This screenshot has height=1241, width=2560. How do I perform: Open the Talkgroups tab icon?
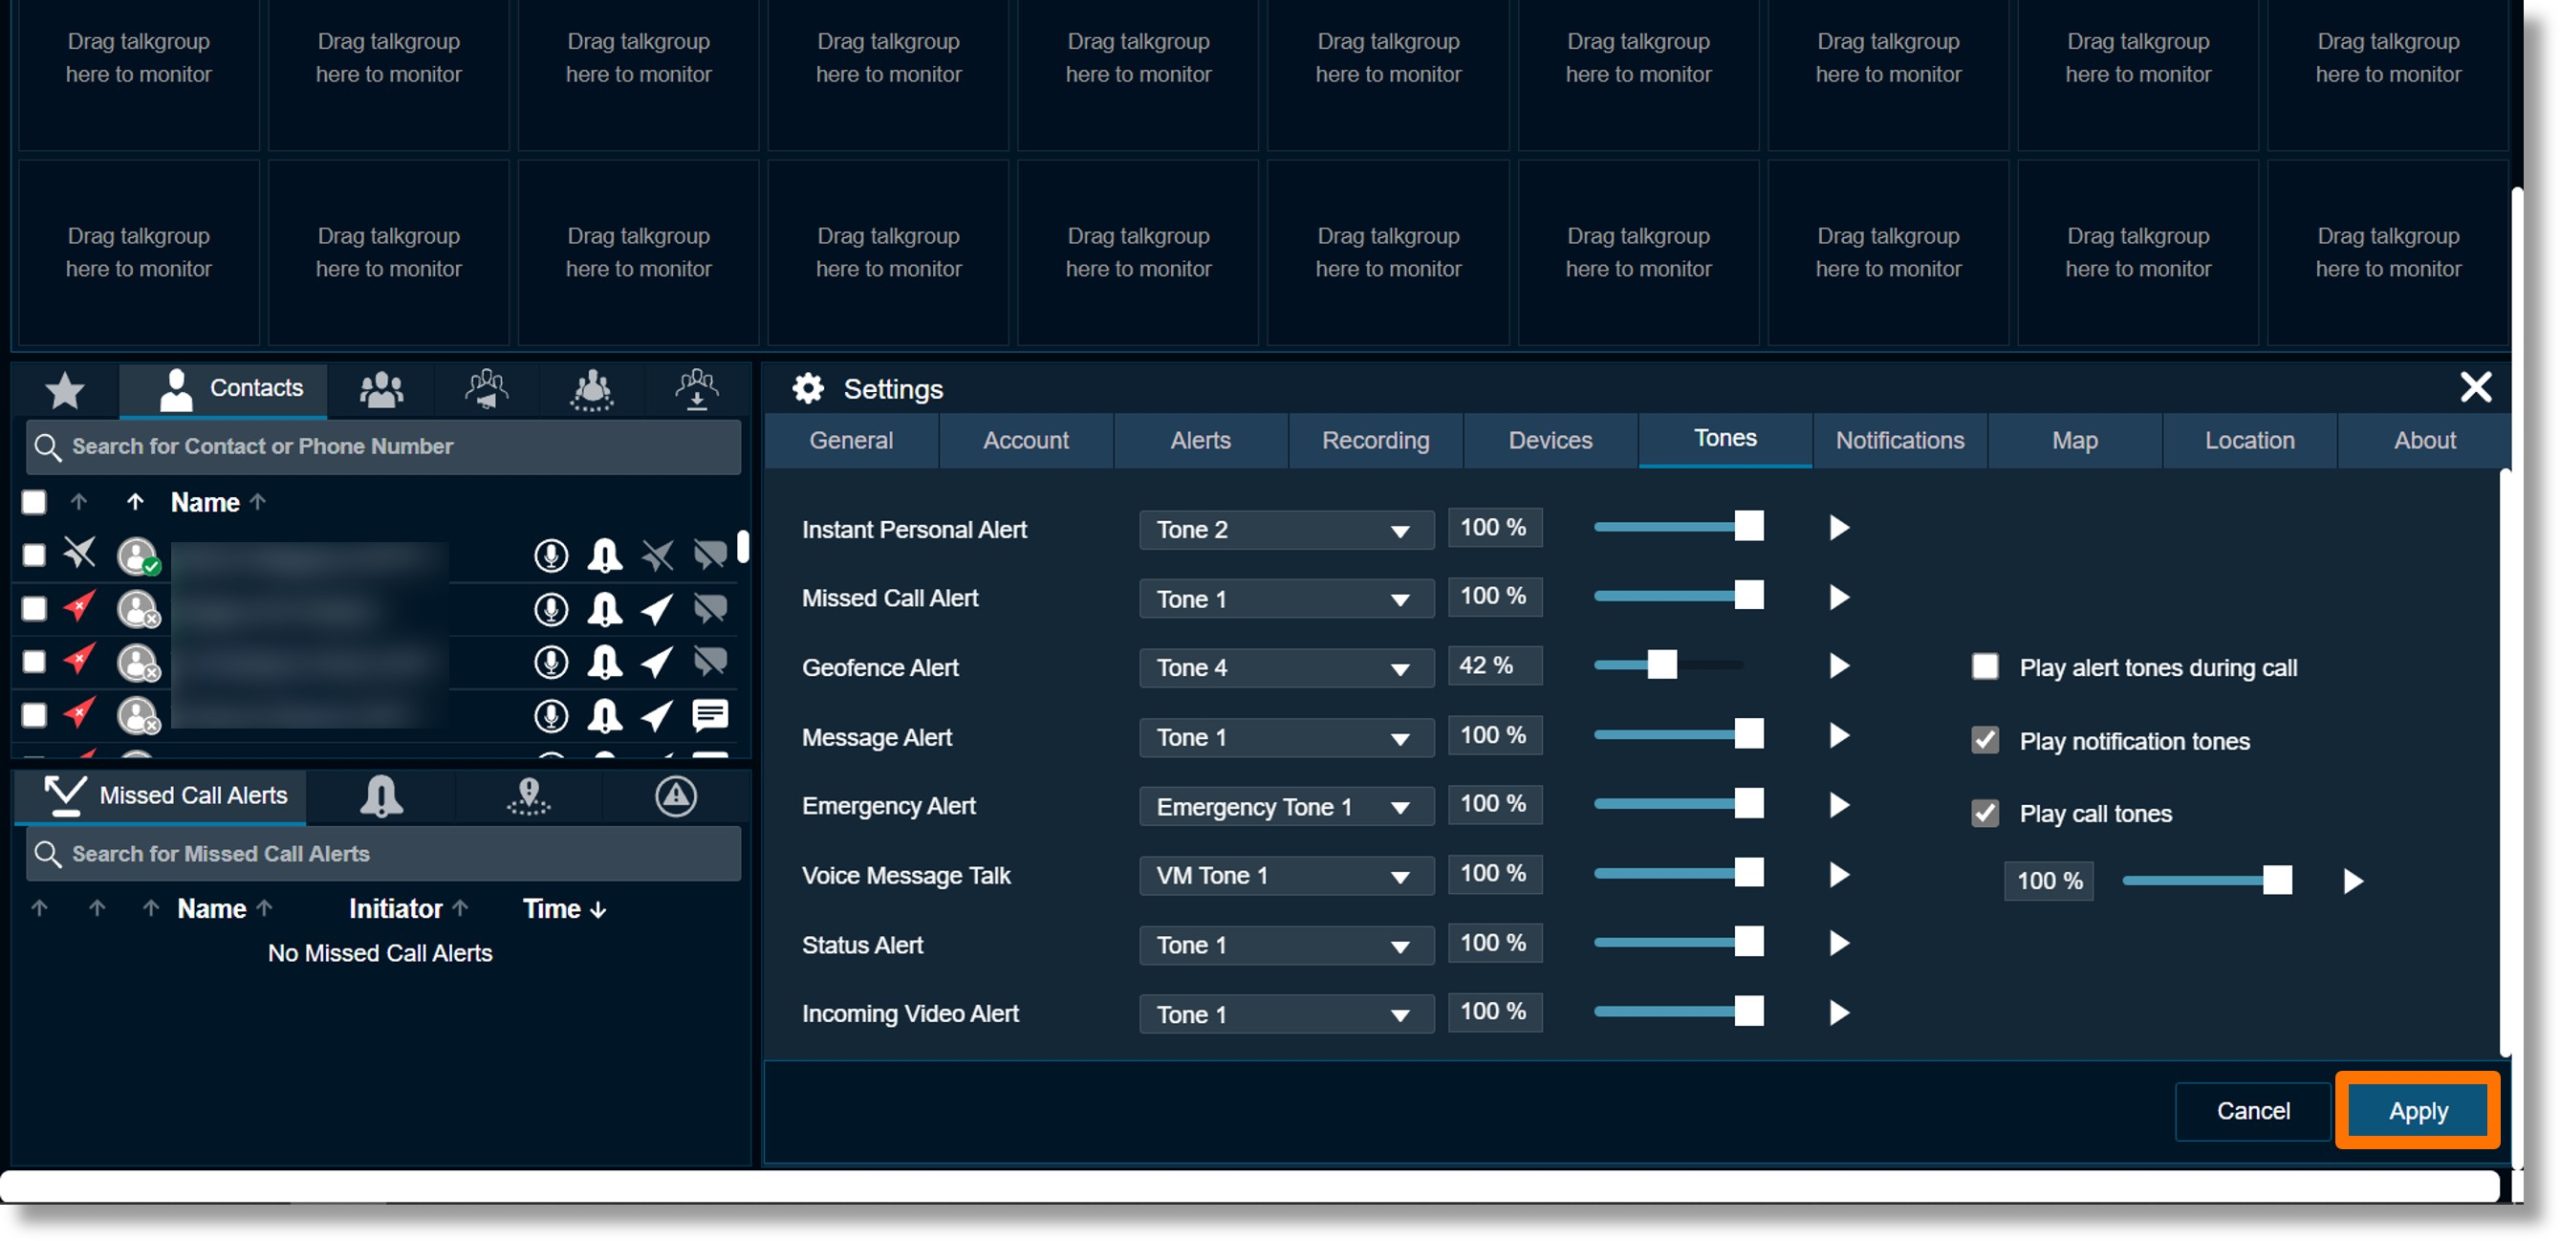(487, 389)
